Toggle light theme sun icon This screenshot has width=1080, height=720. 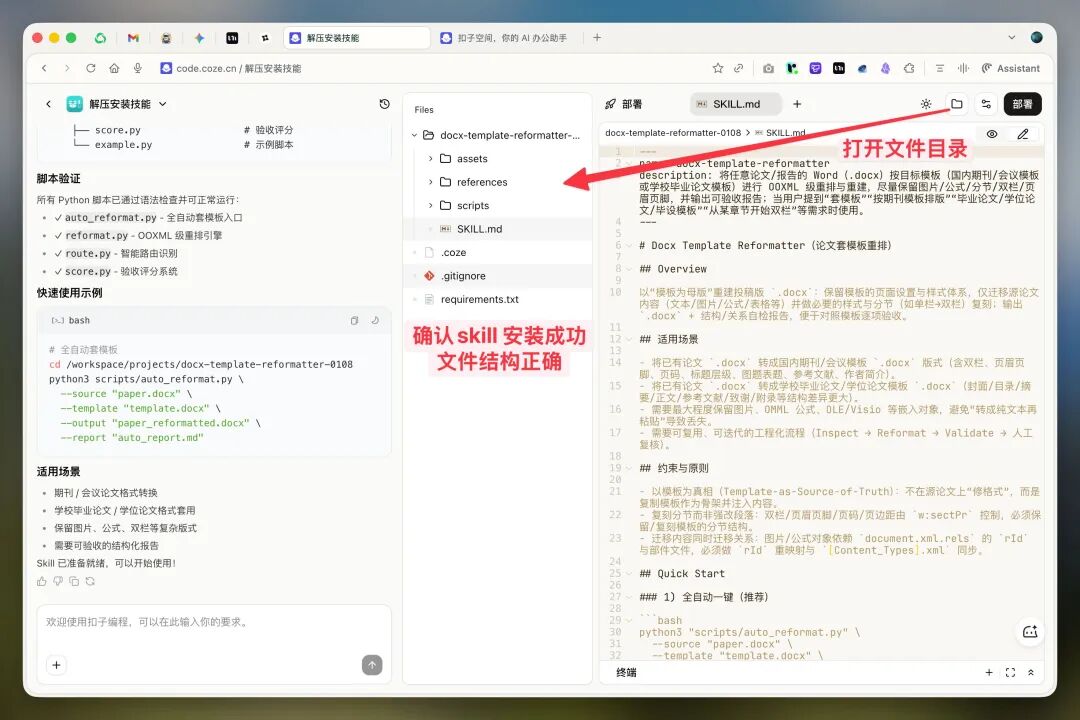tap(926, 104)
